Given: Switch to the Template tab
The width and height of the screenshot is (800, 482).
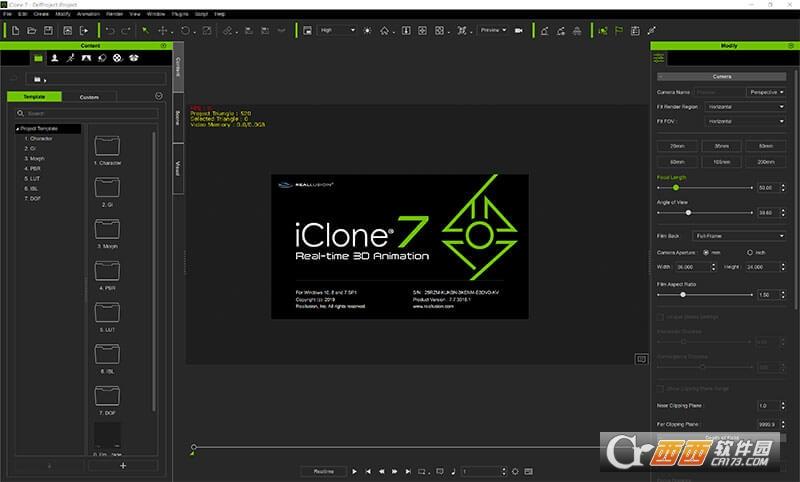Looking at the screenshot, I should point(35,97).
